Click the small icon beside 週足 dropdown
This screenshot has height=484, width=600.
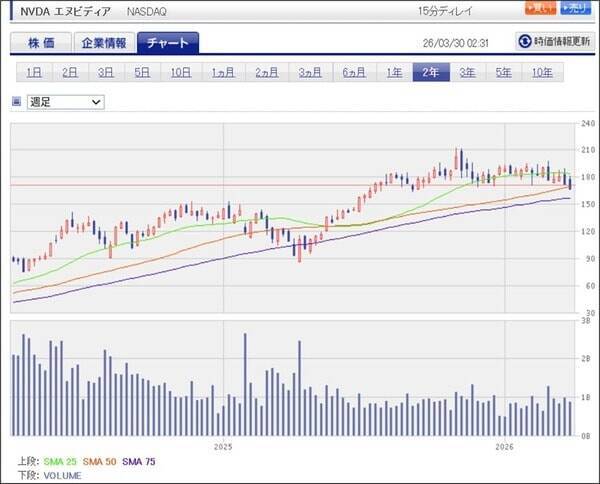click(x=16, y=101)
